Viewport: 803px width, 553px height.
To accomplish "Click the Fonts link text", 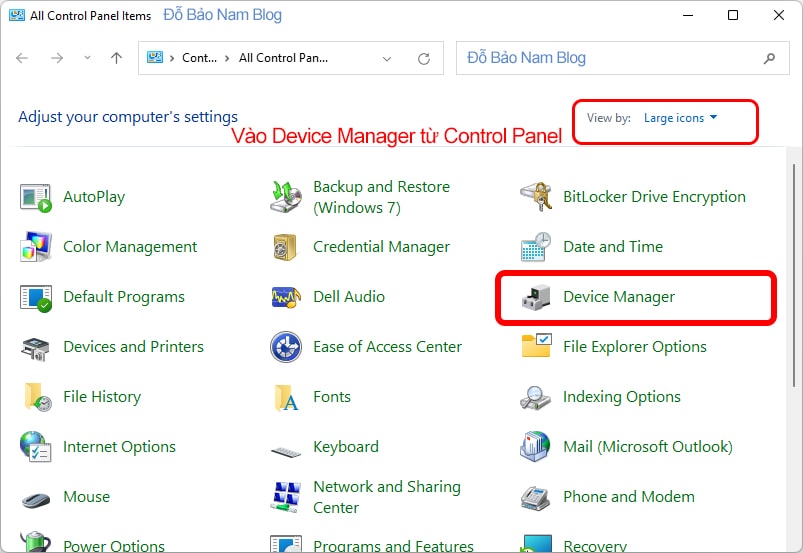I will point(332,397).
